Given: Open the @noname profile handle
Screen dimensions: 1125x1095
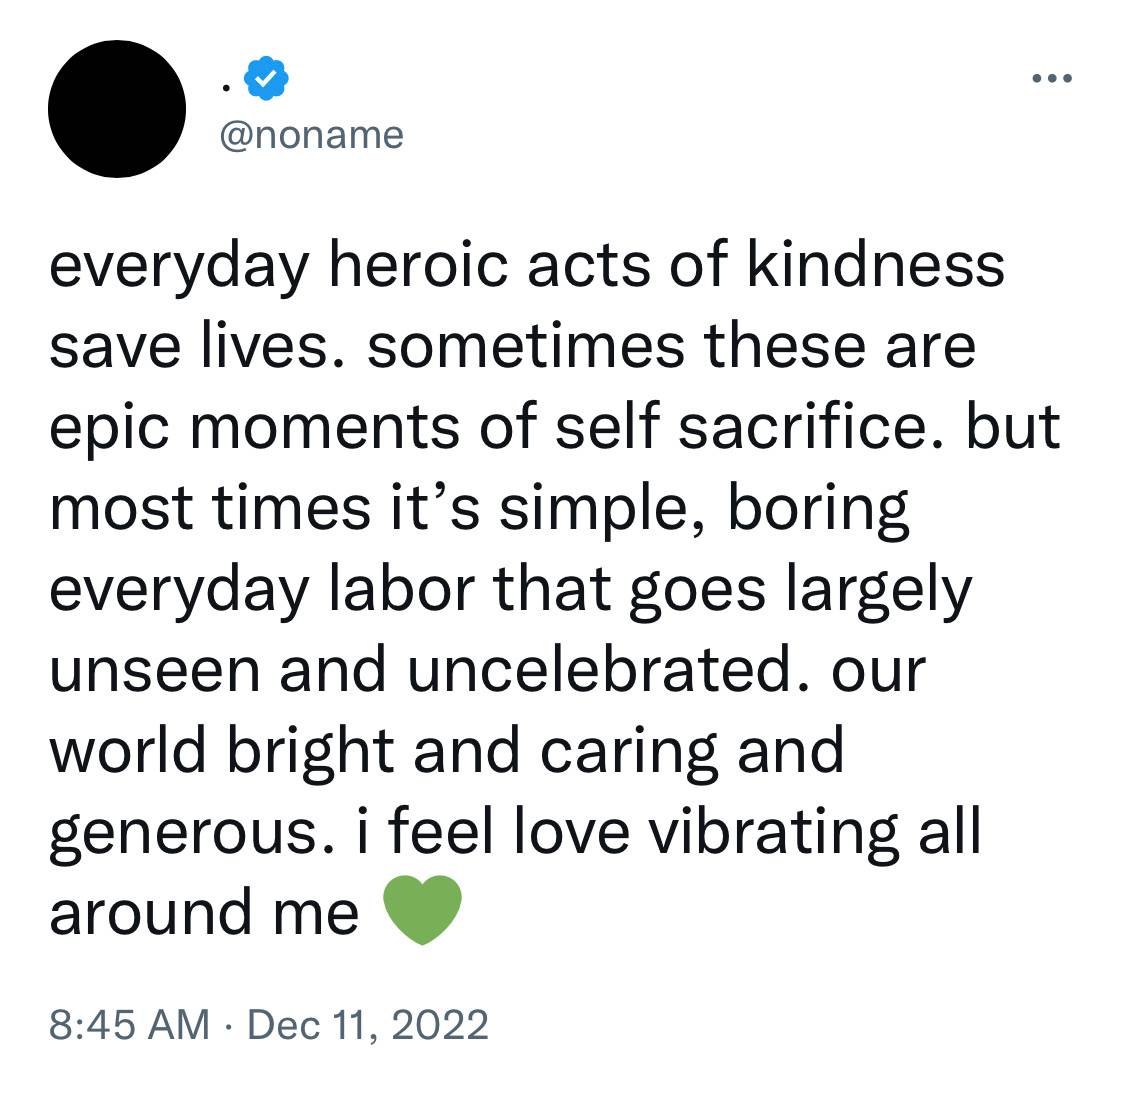Looking at the screenshot, I should tap(311, 135).
